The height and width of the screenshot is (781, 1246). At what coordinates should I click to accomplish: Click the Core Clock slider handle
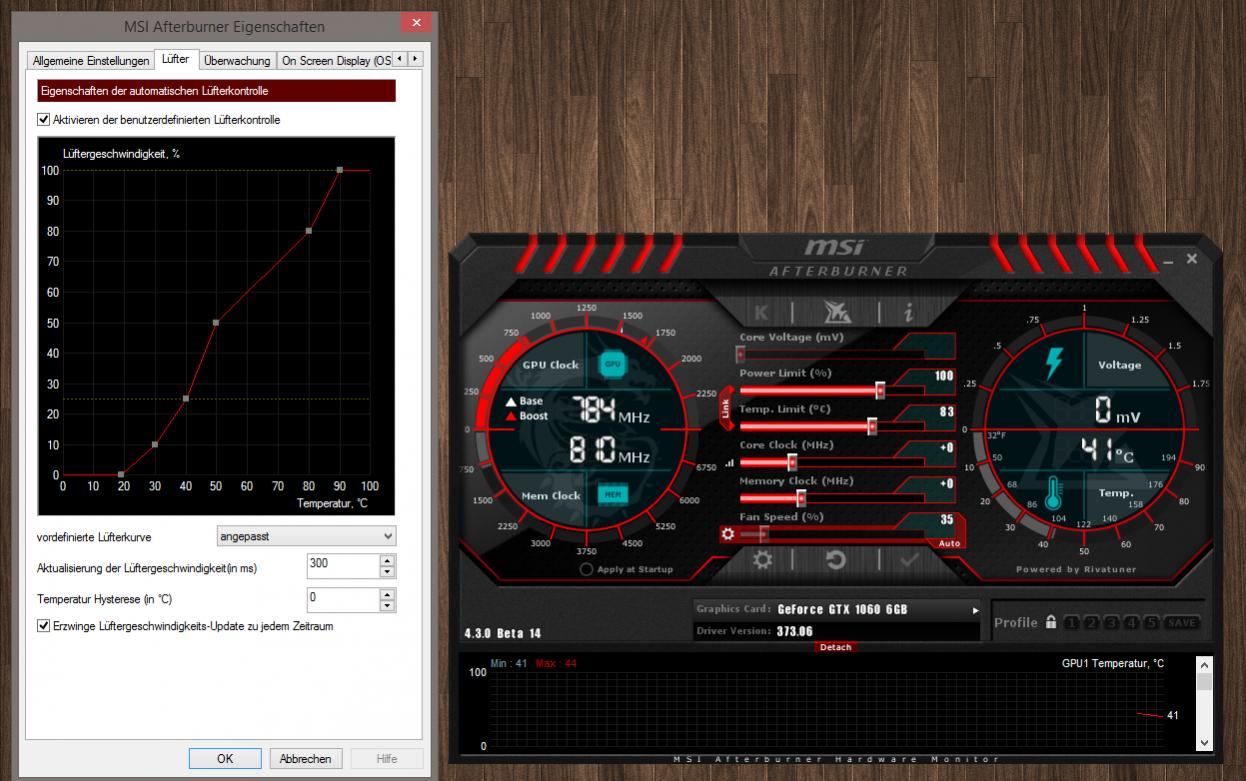[792, 462]
